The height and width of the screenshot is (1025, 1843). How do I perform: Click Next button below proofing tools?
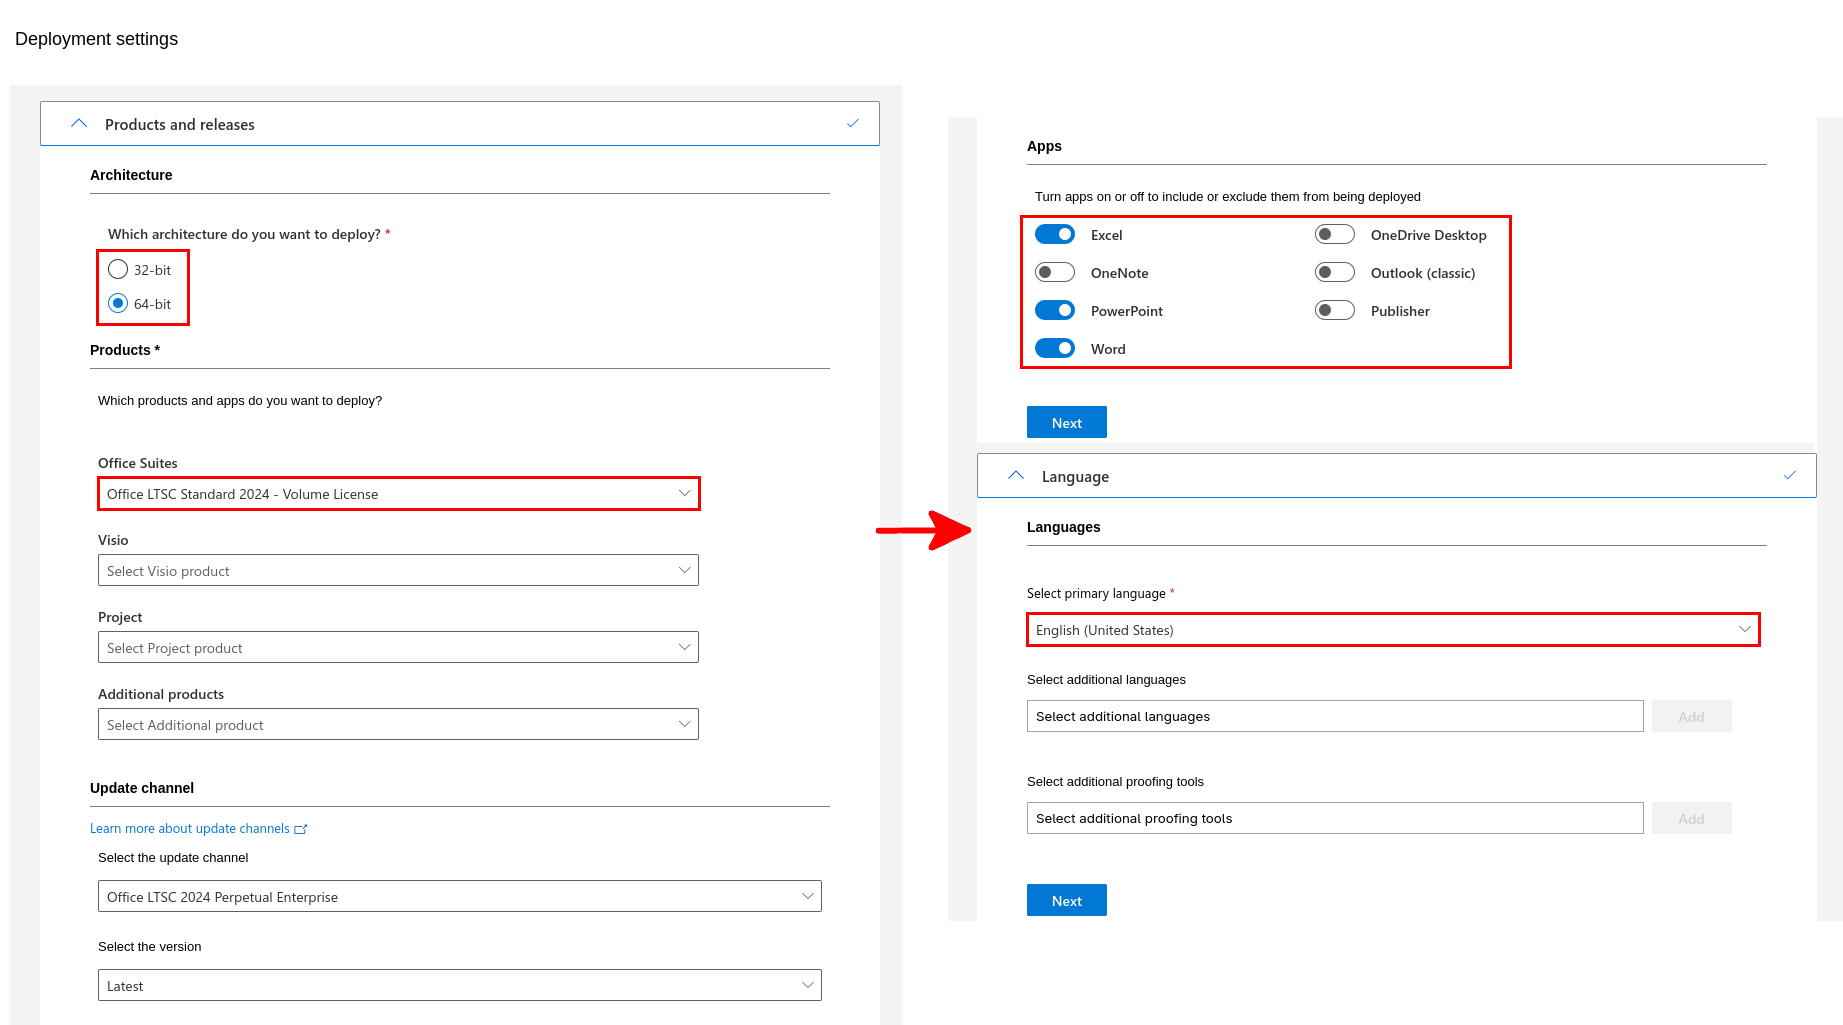1067,901
